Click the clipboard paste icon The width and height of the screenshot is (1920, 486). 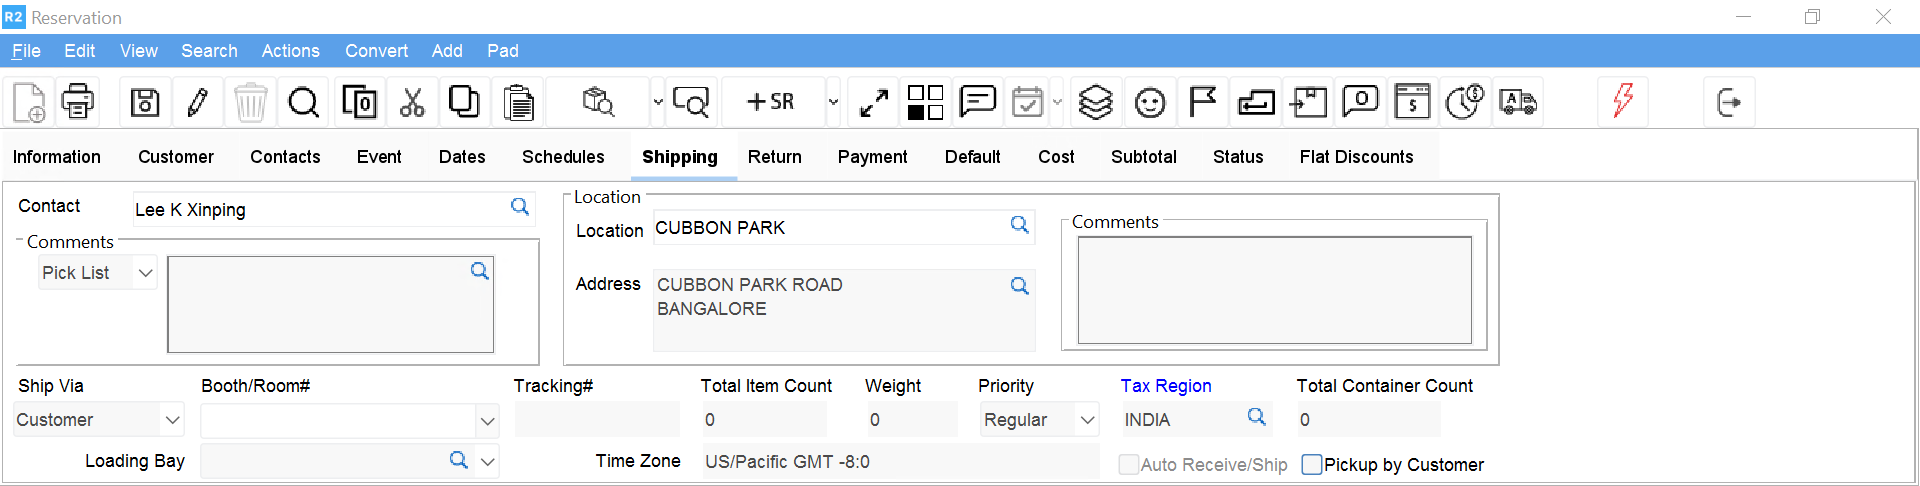[518, 102]
